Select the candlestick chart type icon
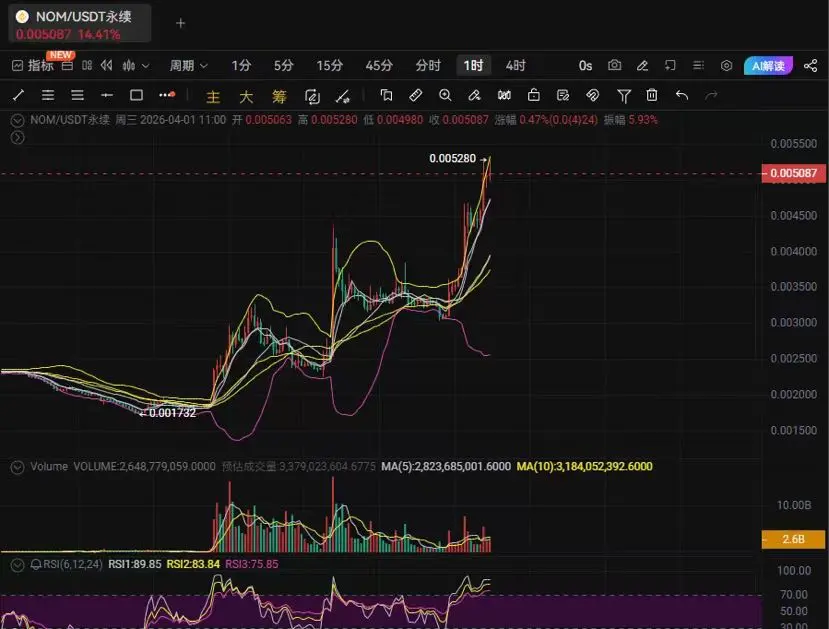829x629 pixels. [x=128, y=66]
